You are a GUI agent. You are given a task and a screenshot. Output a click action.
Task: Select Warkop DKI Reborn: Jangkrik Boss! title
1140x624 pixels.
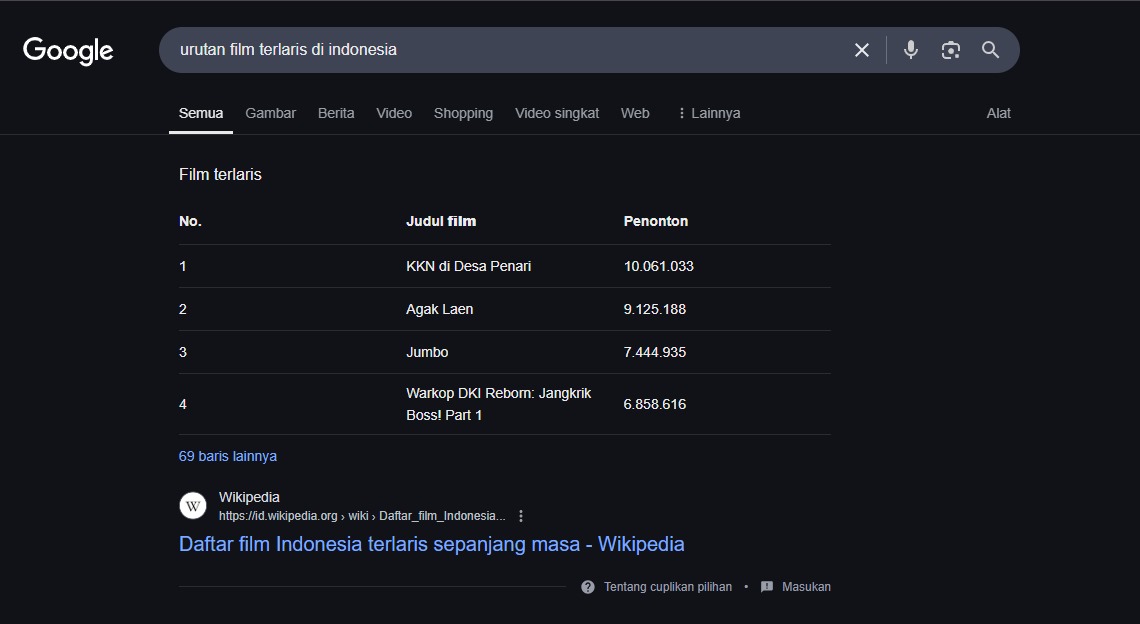[498, 404]
